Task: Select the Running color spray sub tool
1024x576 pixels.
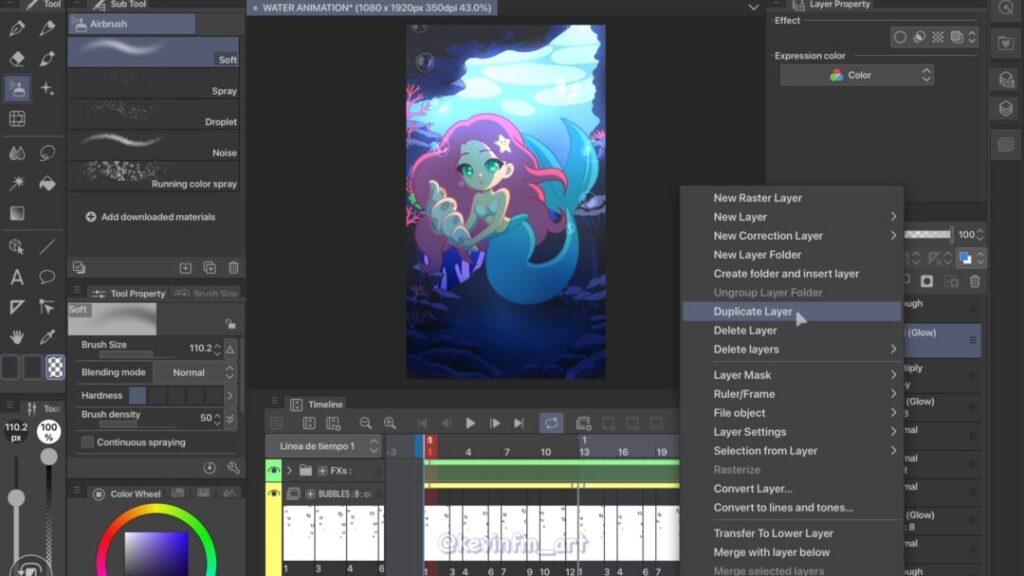Action: coord(153,176)
